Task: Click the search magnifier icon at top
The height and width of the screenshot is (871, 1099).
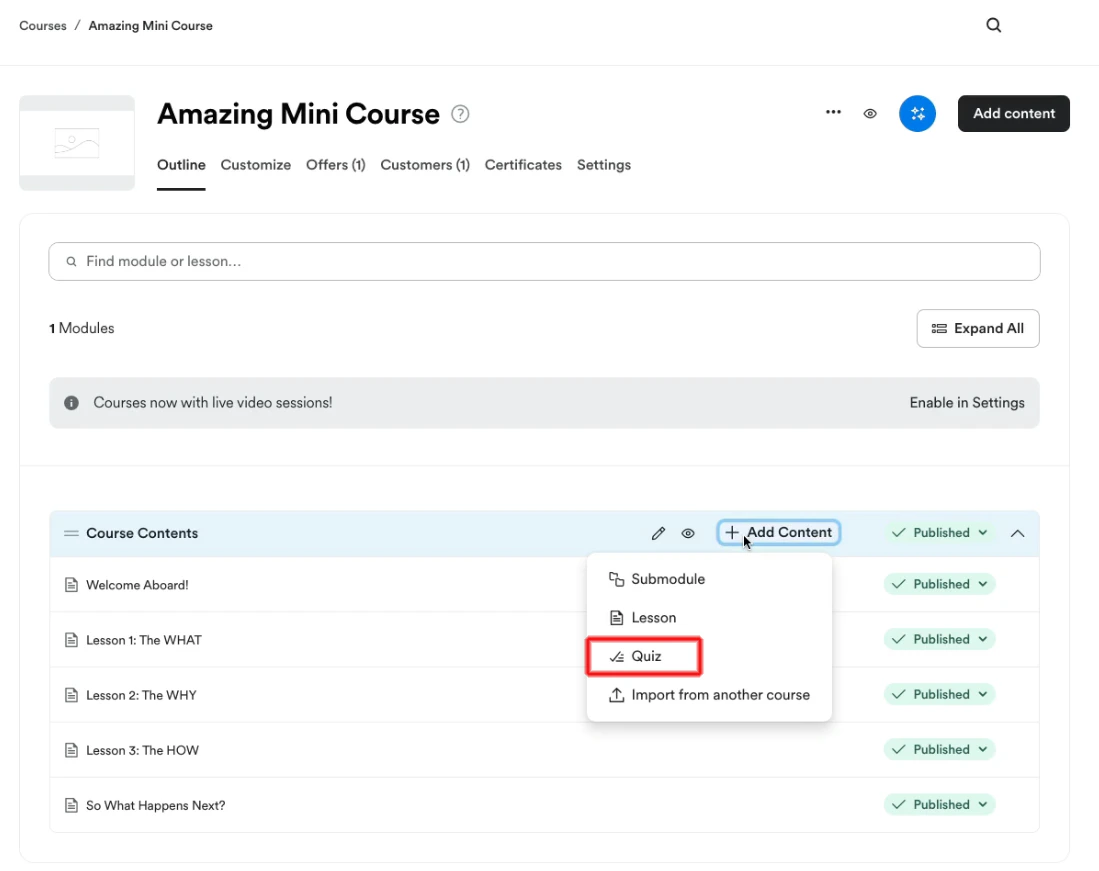Action: click(993, 25)
